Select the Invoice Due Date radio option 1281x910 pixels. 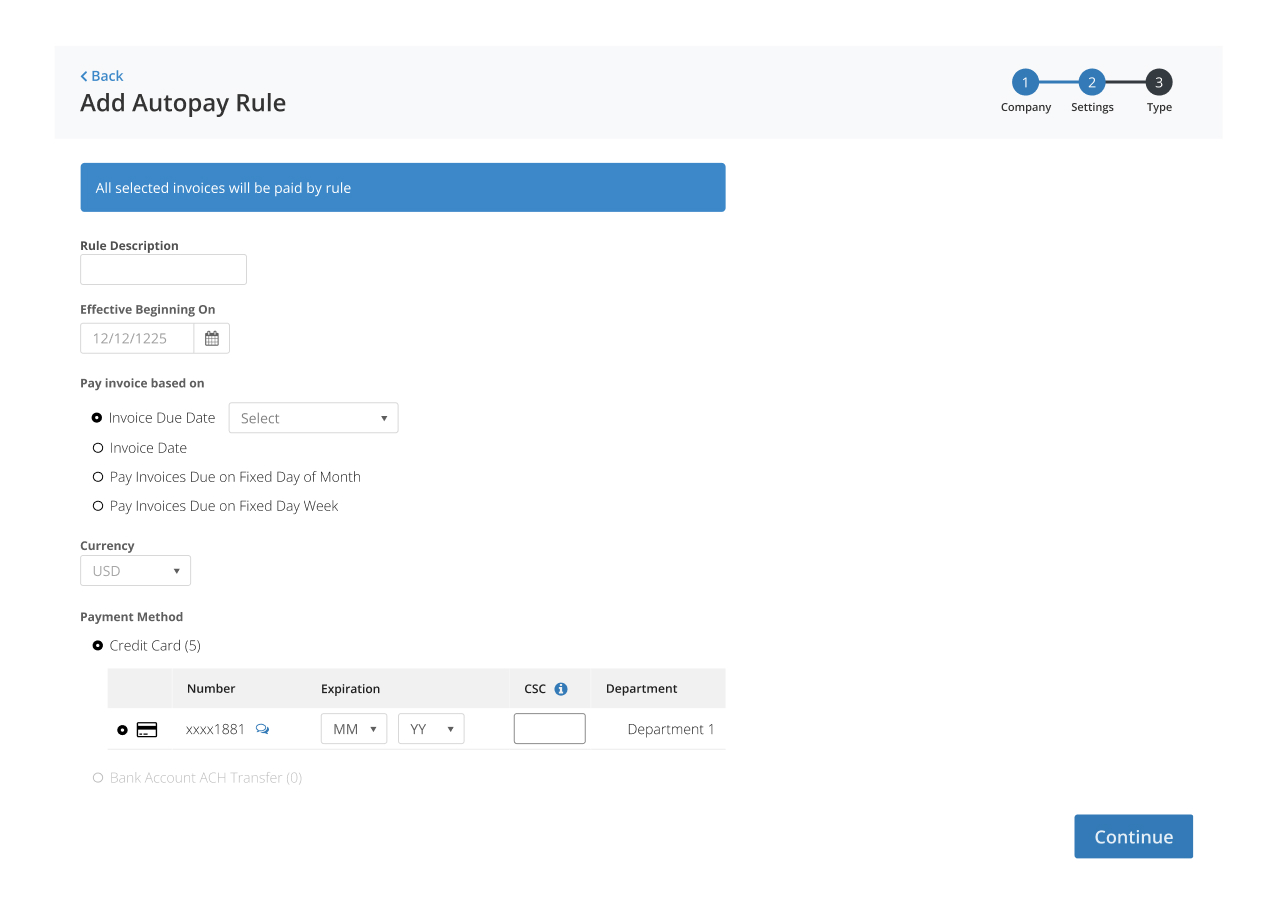tap(97, 418)
